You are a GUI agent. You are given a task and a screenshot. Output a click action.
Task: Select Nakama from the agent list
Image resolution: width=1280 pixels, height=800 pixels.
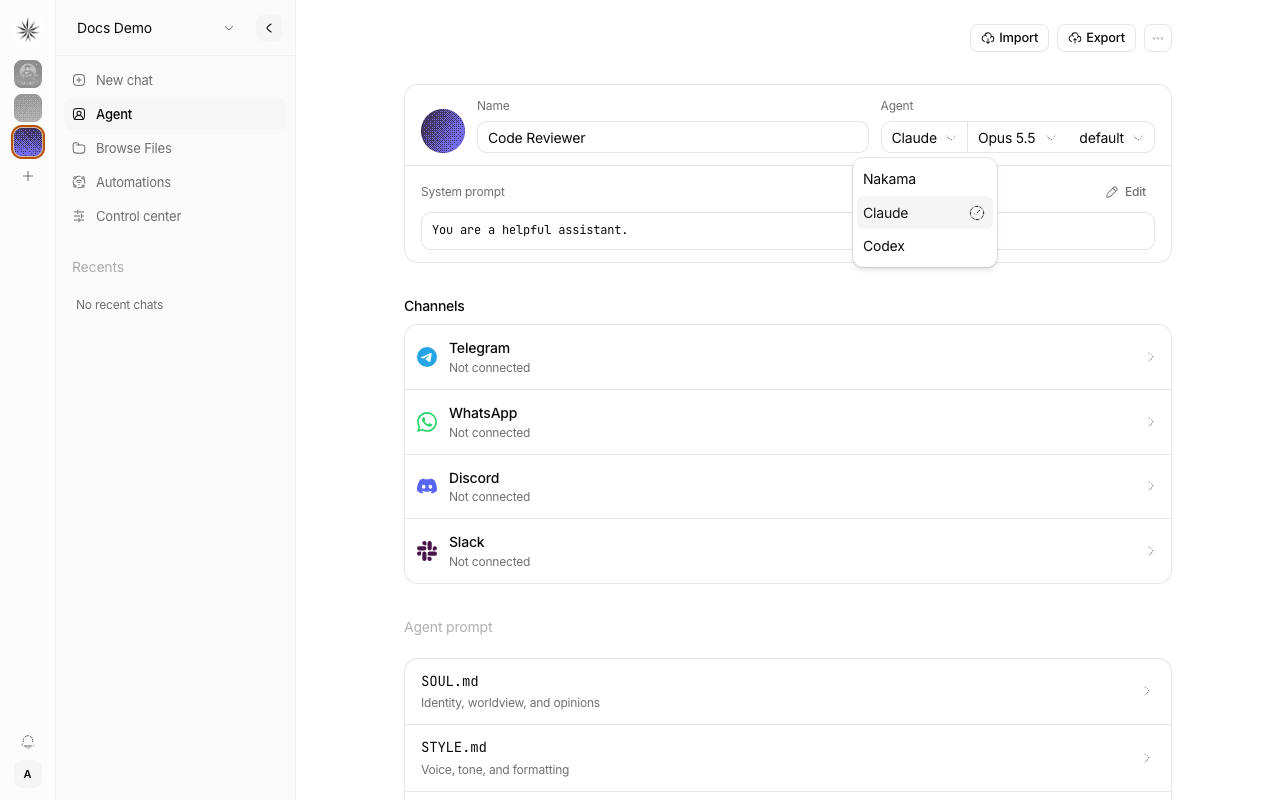pos(925,179)
